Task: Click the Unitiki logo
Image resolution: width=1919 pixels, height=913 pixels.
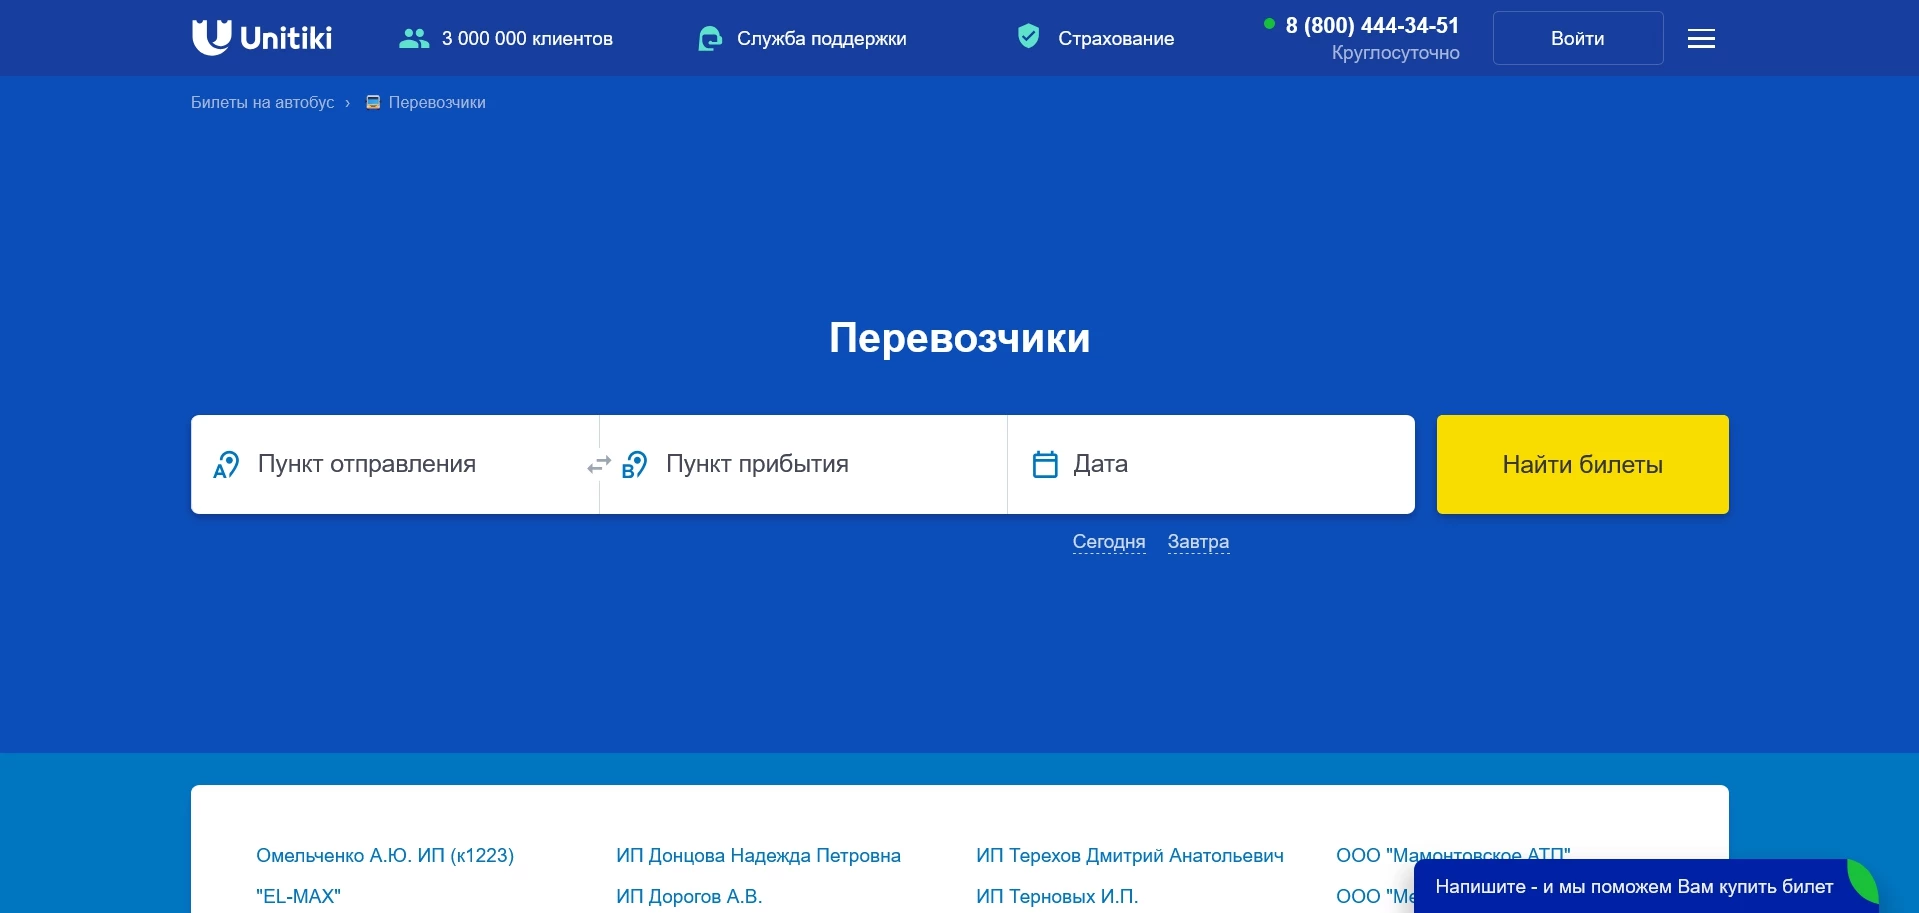Action: pos(261,37)
